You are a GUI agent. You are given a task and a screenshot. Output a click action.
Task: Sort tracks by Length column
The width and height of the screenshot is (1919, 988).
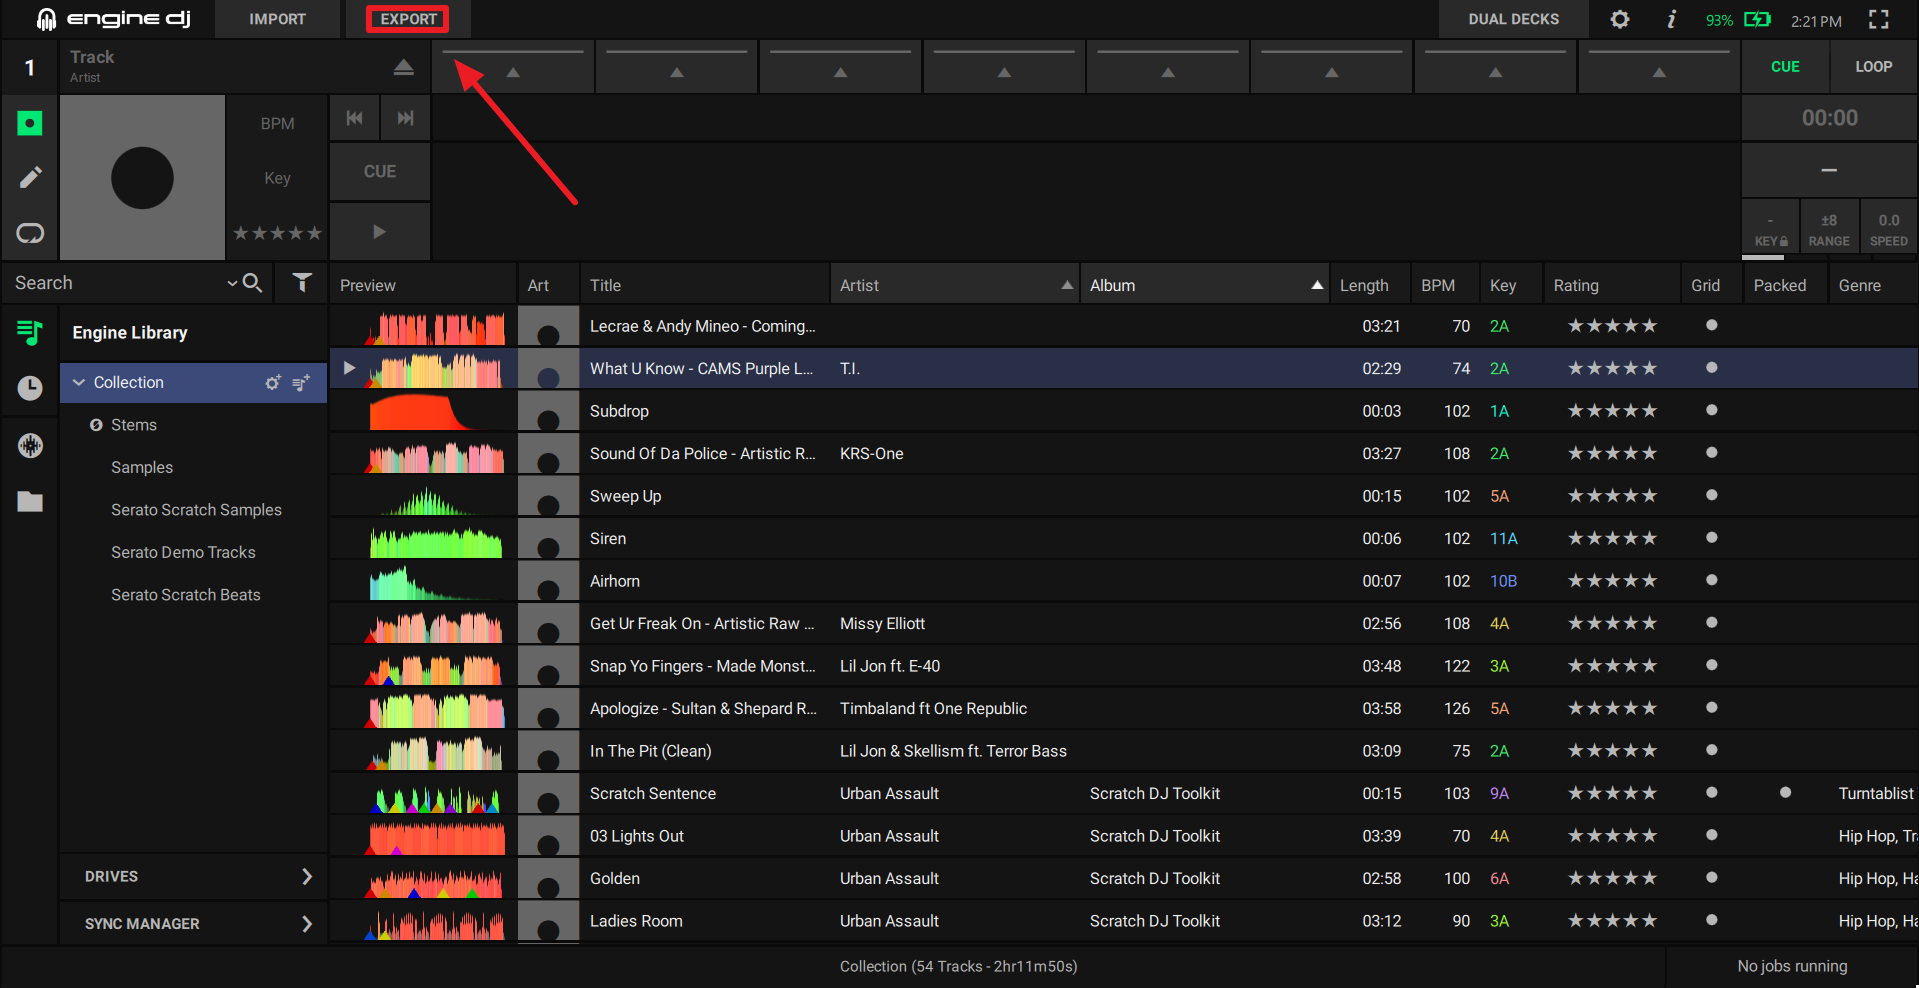coord(1369,285)
